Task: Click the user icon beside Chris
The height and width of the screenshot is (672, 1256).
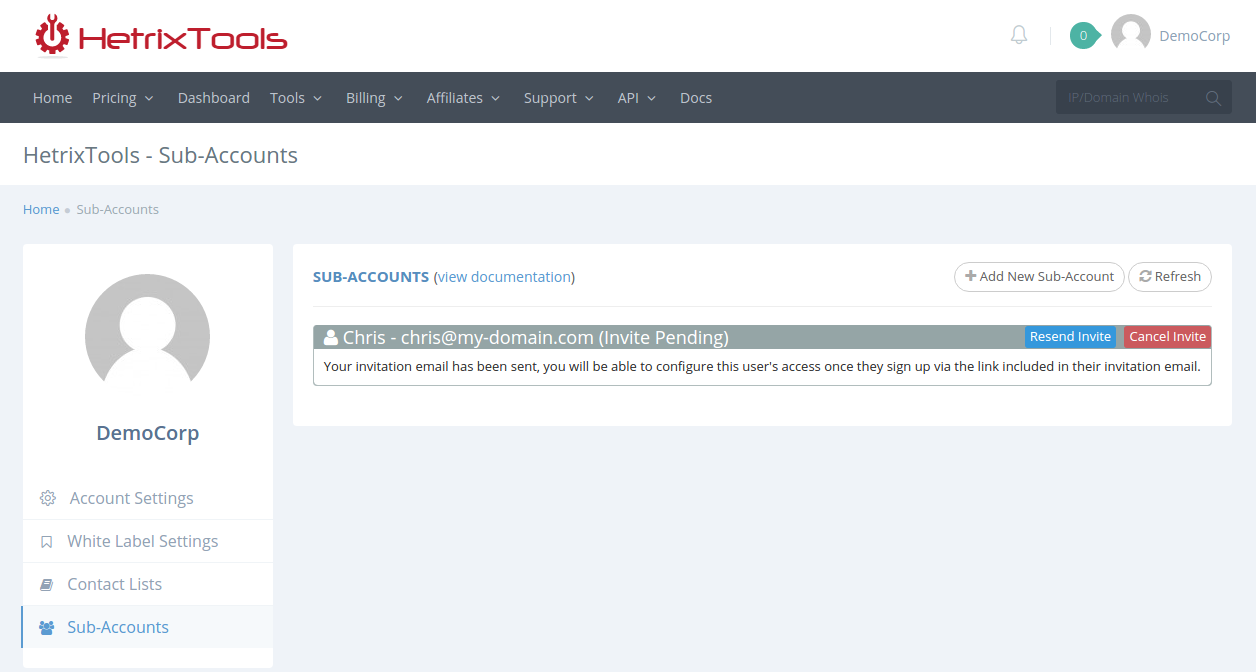Action: coord(331,337)
